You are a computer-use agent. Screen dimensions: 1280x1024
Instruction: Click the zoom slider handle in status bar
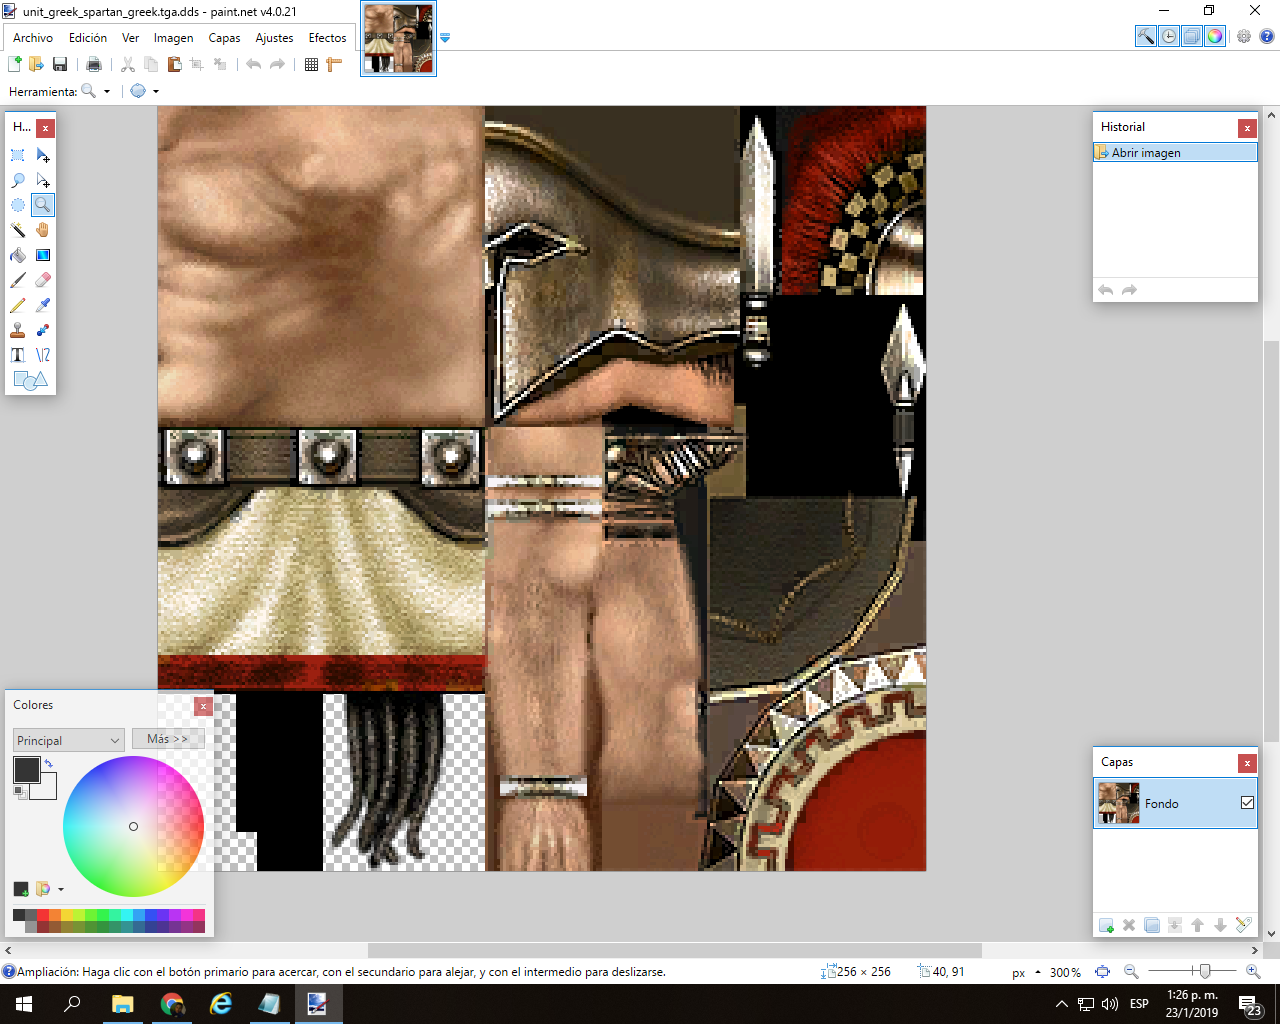click(x=1205, y=971)
